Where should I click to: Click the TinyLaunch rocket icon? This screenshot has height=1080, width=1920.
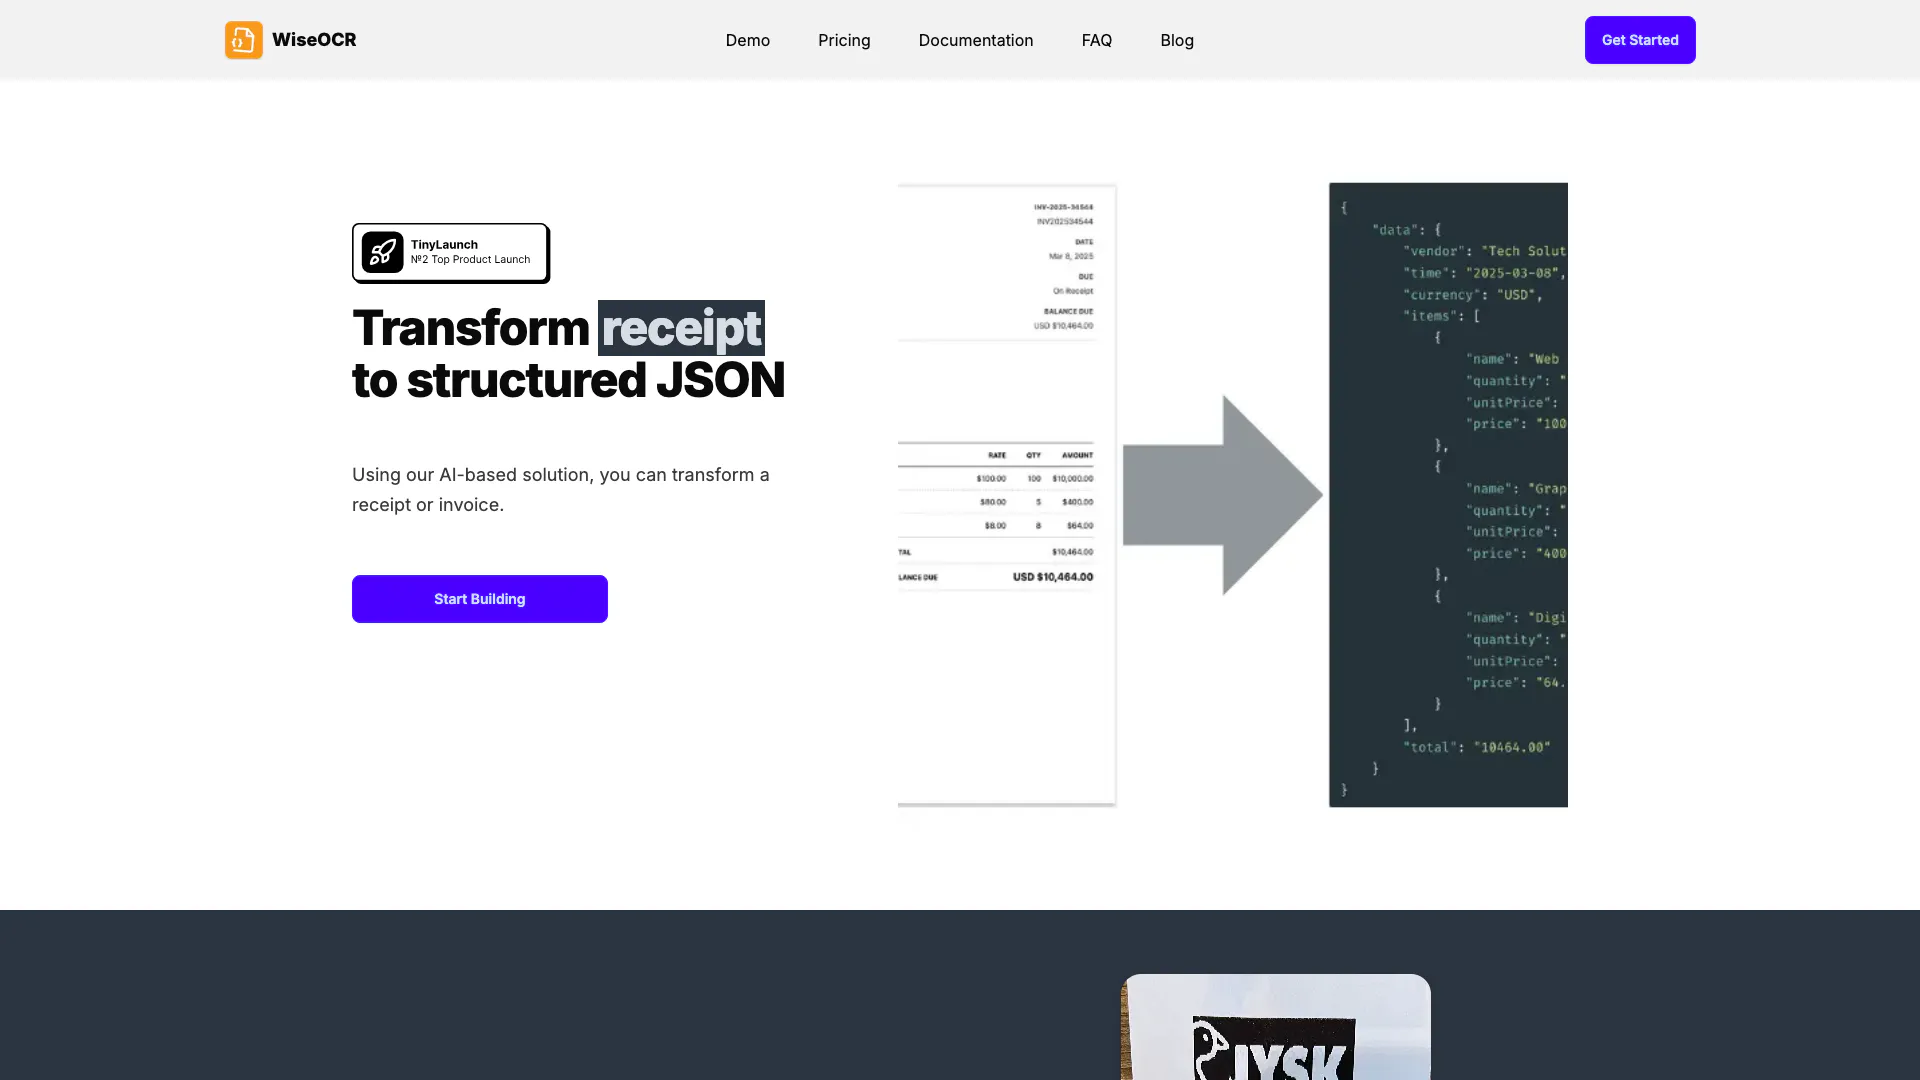click(382, 252)
